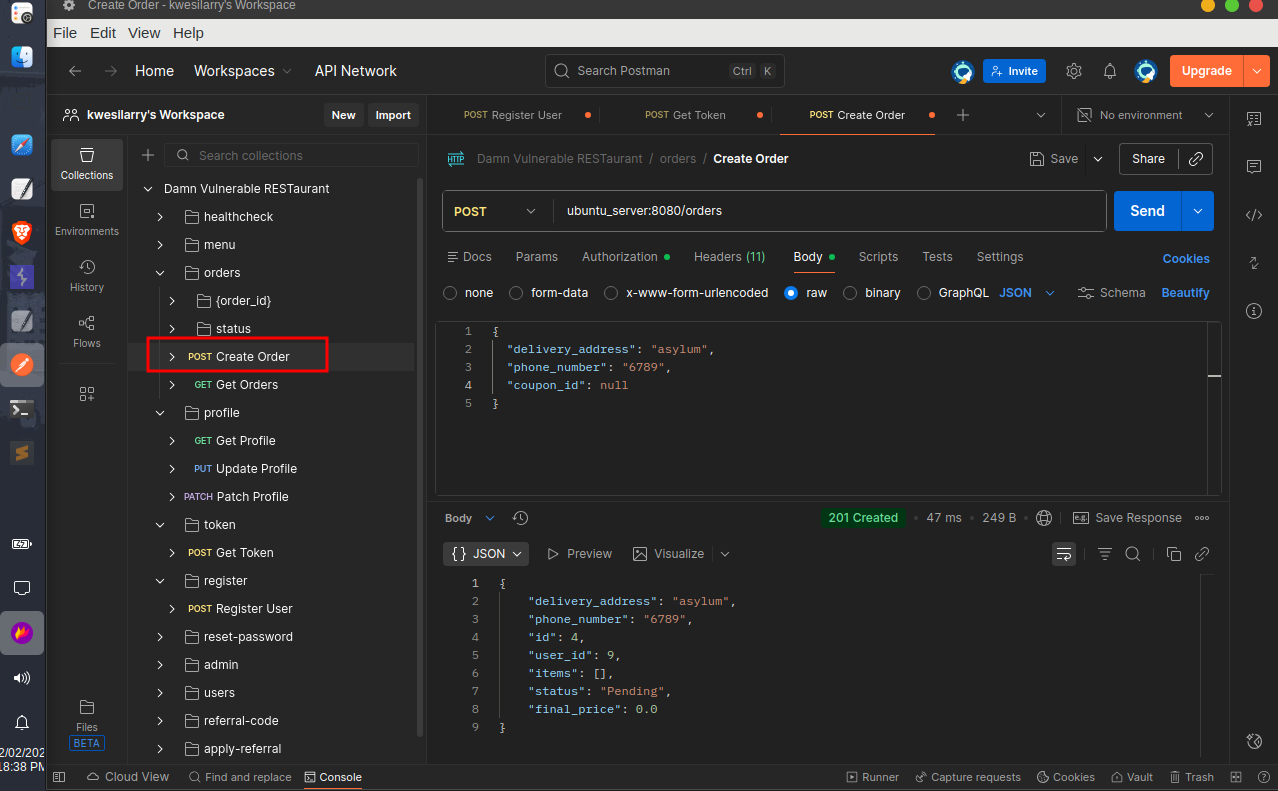Switch to the Headers request tab
The height and width of the screenshot is (791, 1278).
click(729, 257)
